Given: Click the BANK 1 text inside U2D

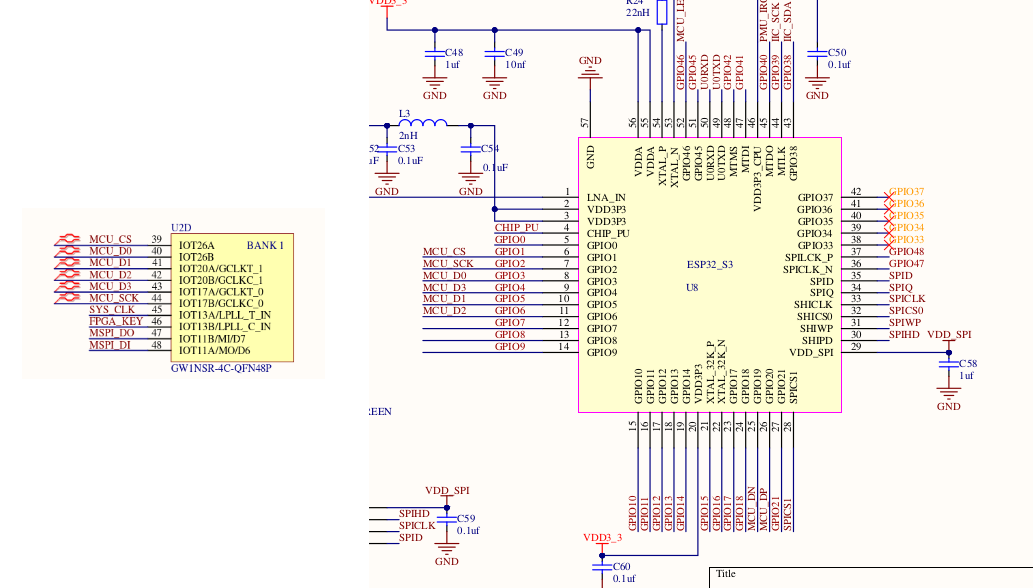Looking at the screenshot, I should tap(265, 245).
